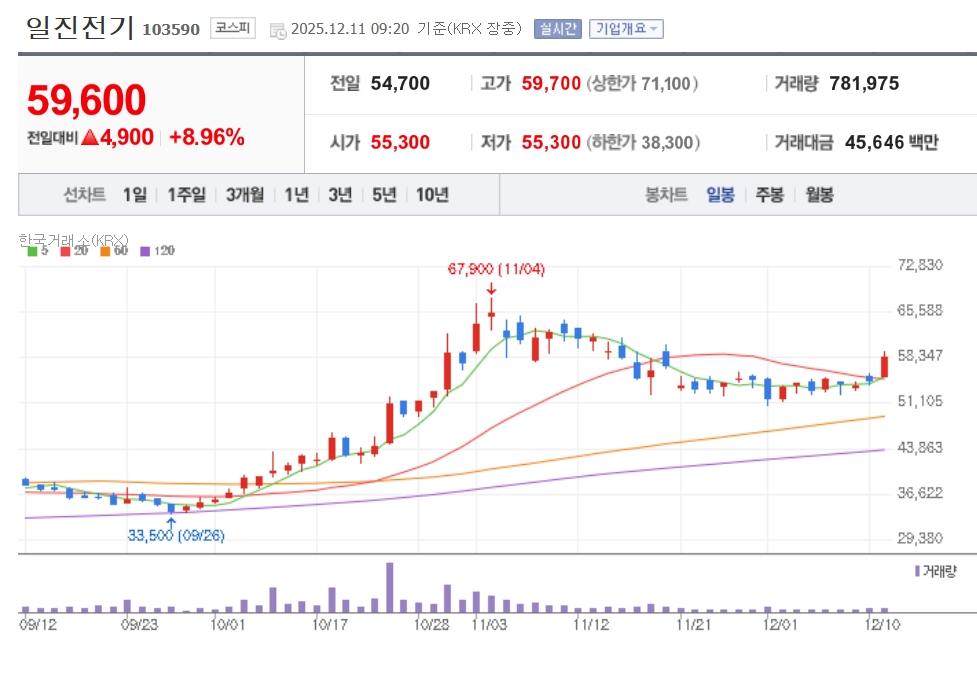Screen dimensions: 977x677
Task: Click the 일진전기 stock name link
Action: pyautogui.click(x=77, y=28)
